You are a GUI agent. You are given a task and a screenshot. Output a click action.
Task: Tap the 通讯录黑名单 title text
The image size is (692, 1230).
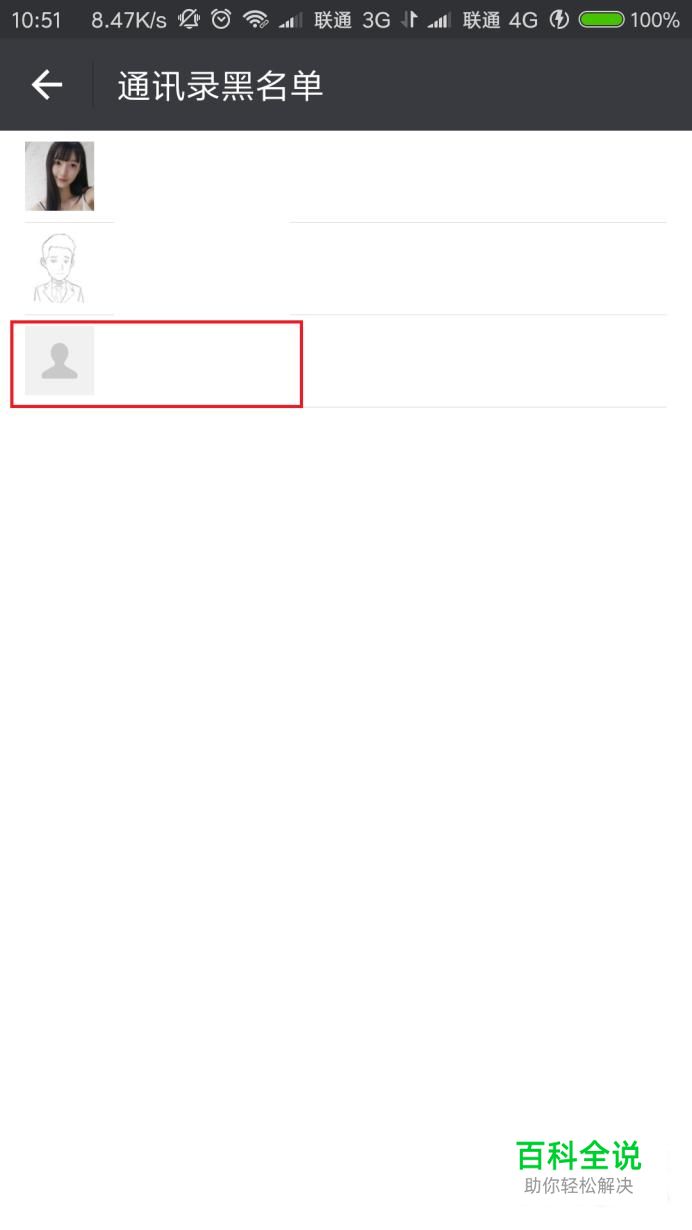click(220, 86)
